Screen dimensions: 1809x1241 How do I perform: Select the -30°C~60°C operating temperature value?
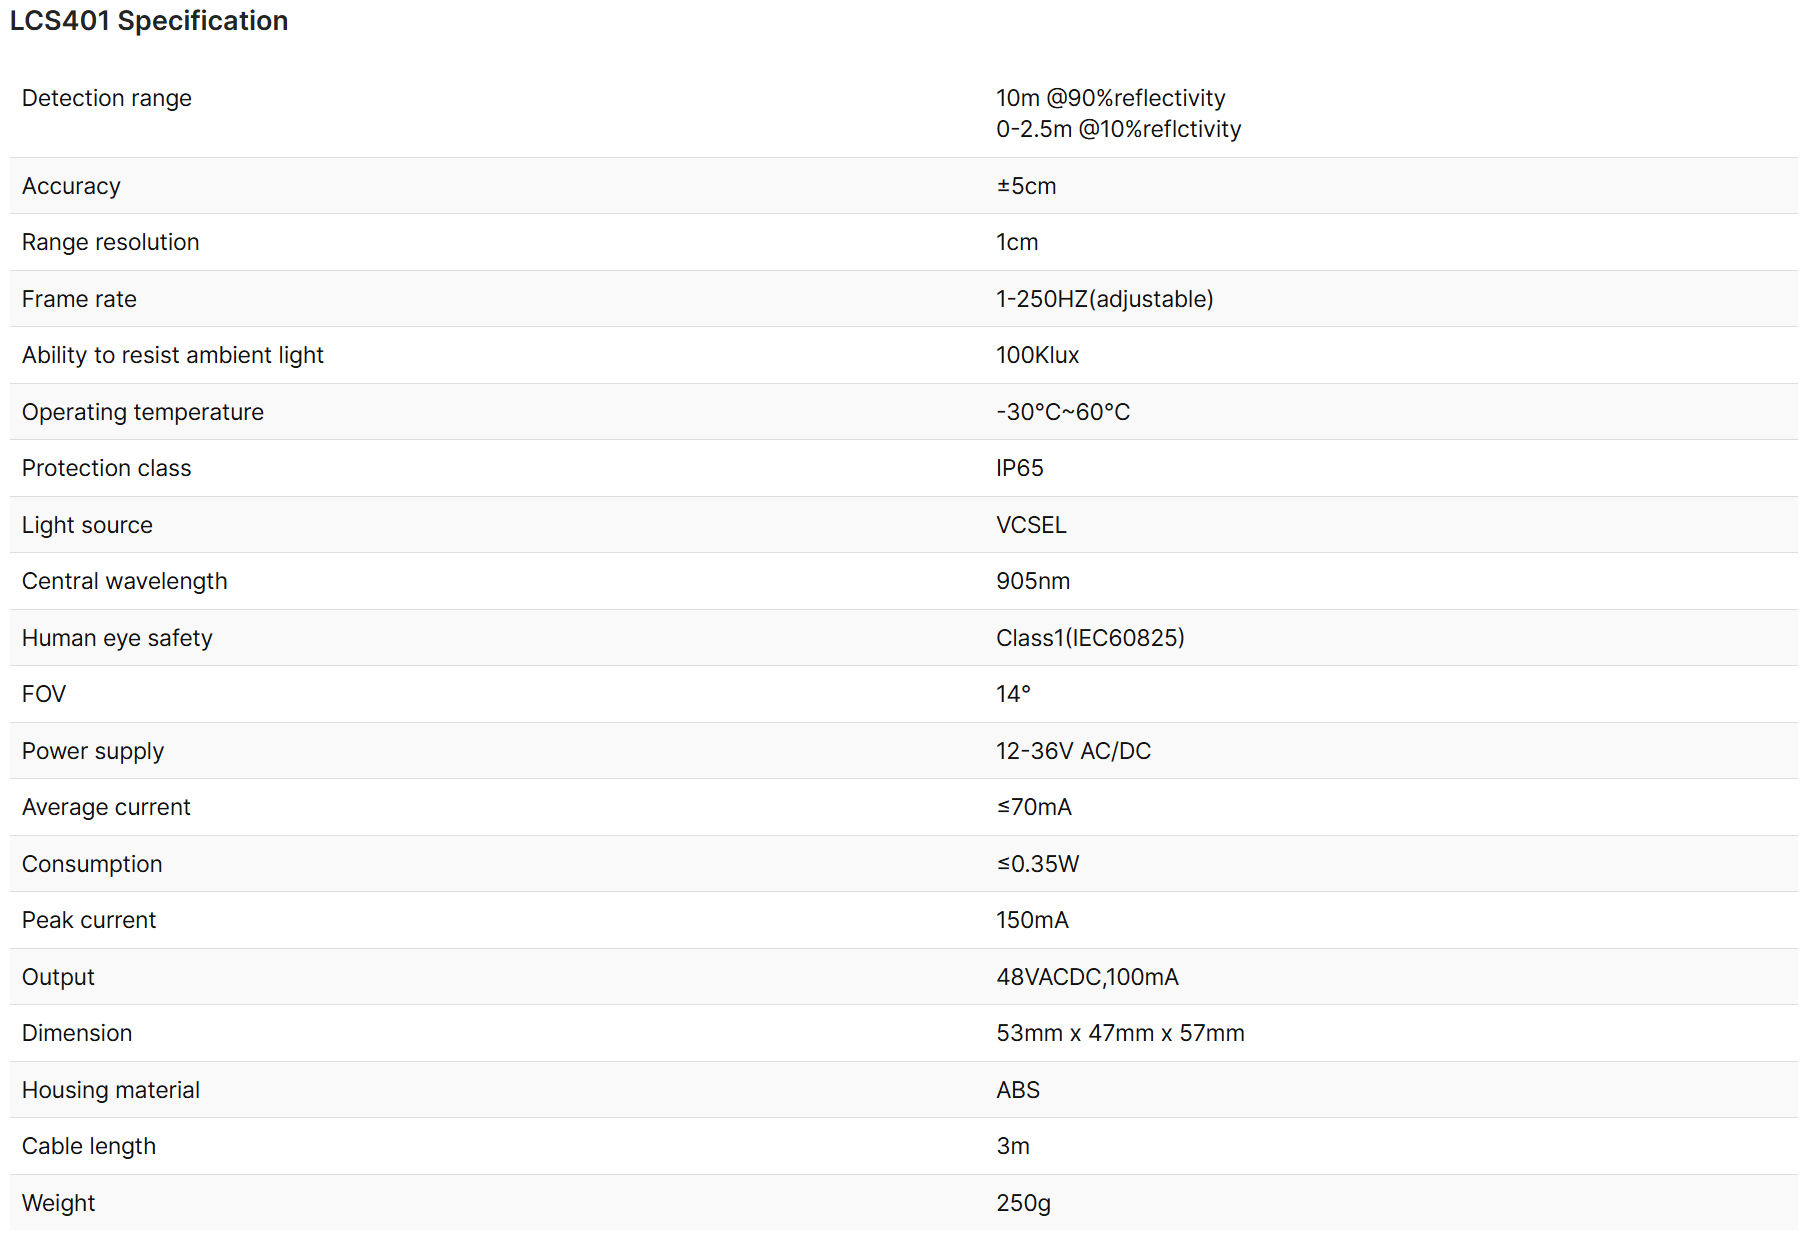click(1062, 412)
